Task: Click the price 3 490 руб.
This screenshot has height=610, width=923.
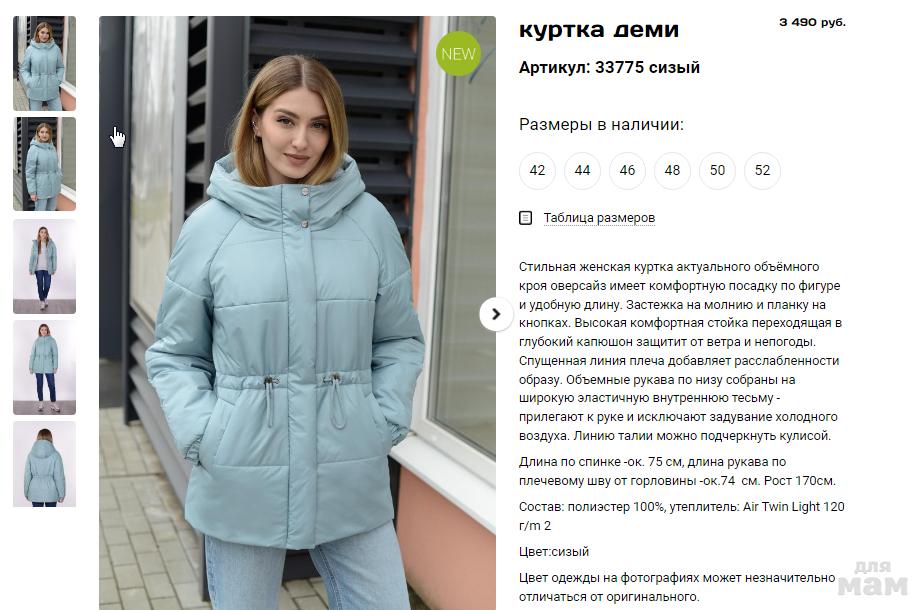Action: point(812,22)
